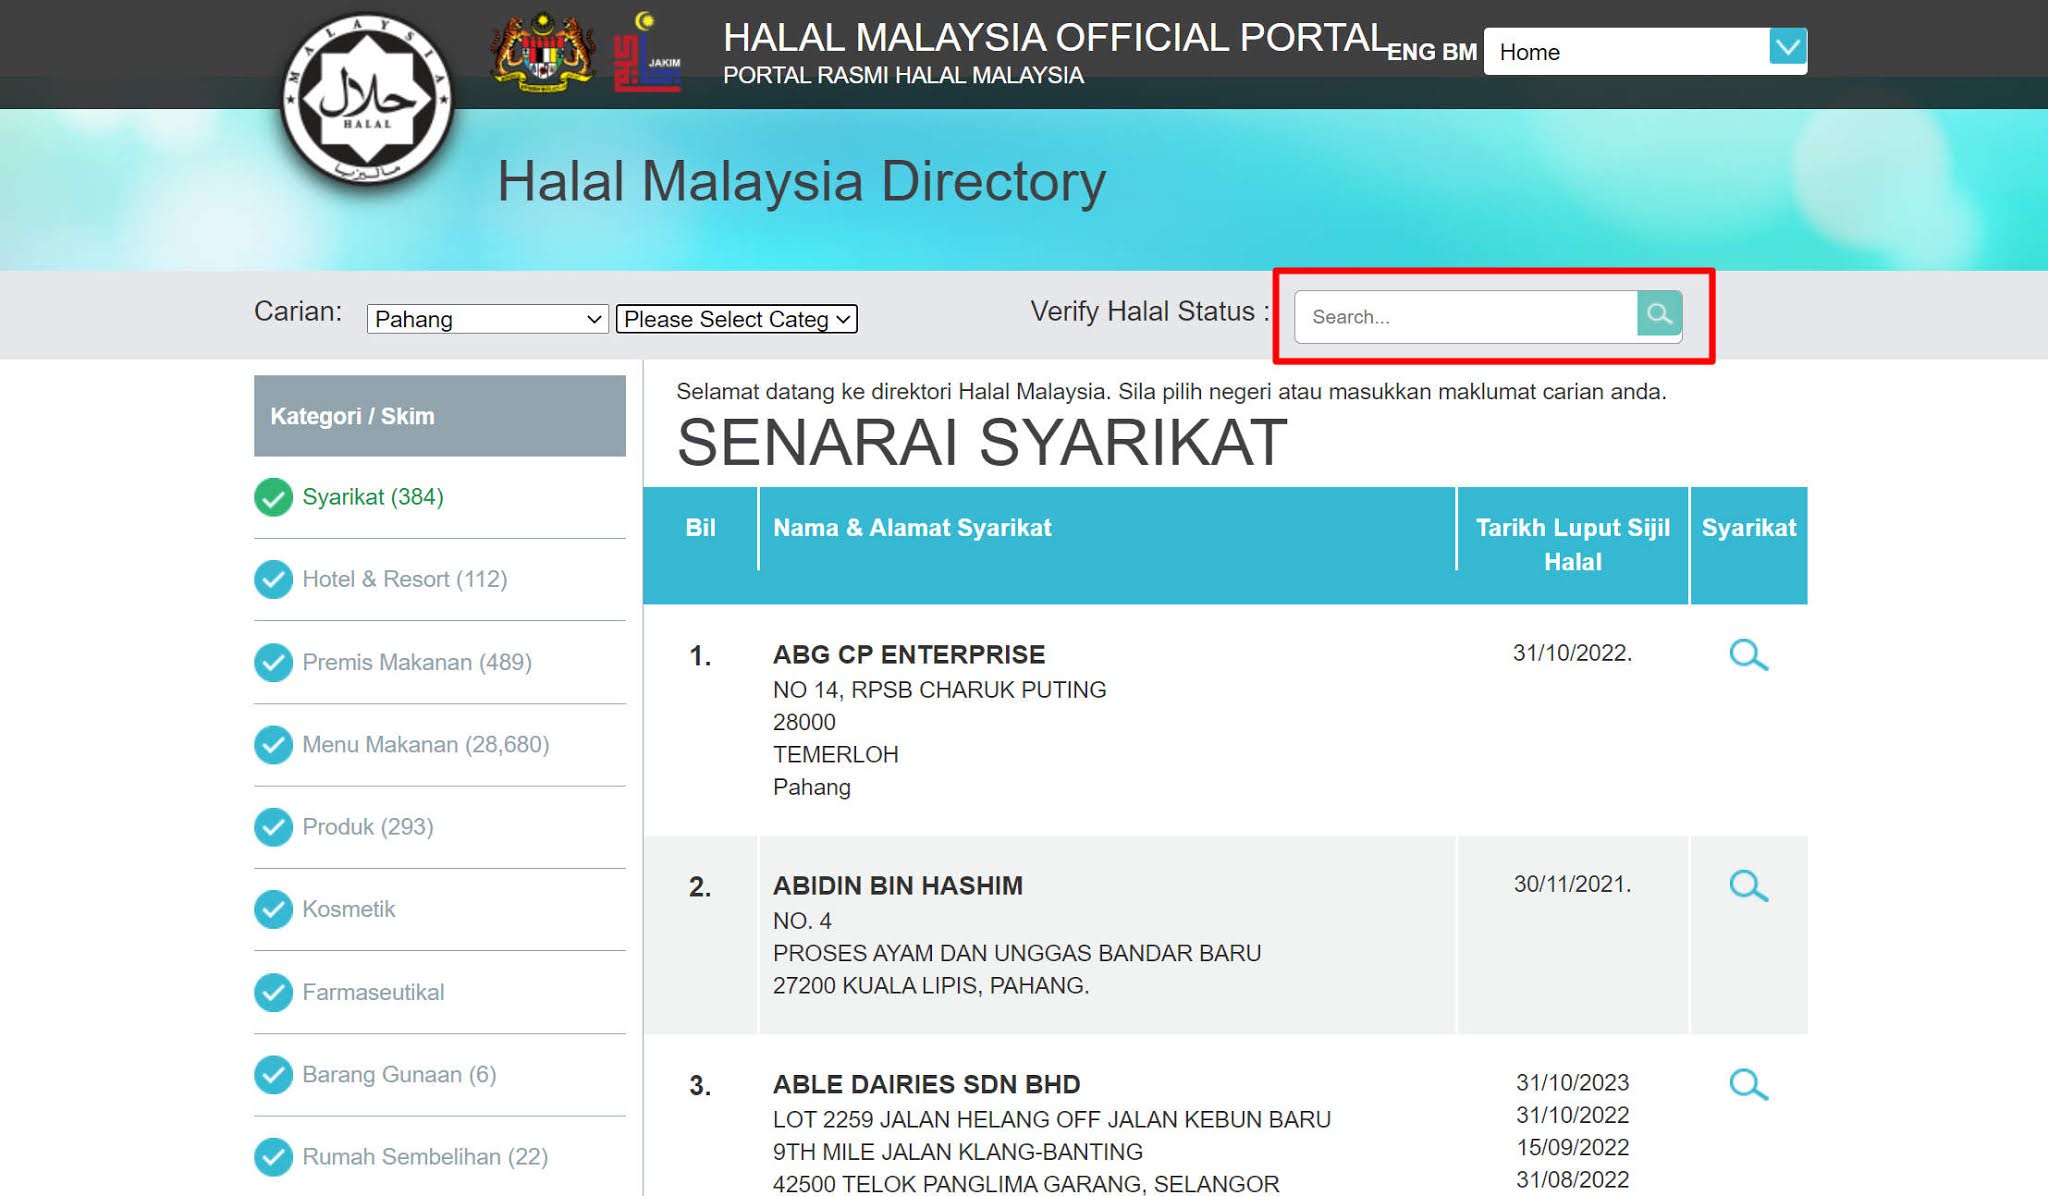
Task: Click the Bil column header
Action: click(700, 528)
